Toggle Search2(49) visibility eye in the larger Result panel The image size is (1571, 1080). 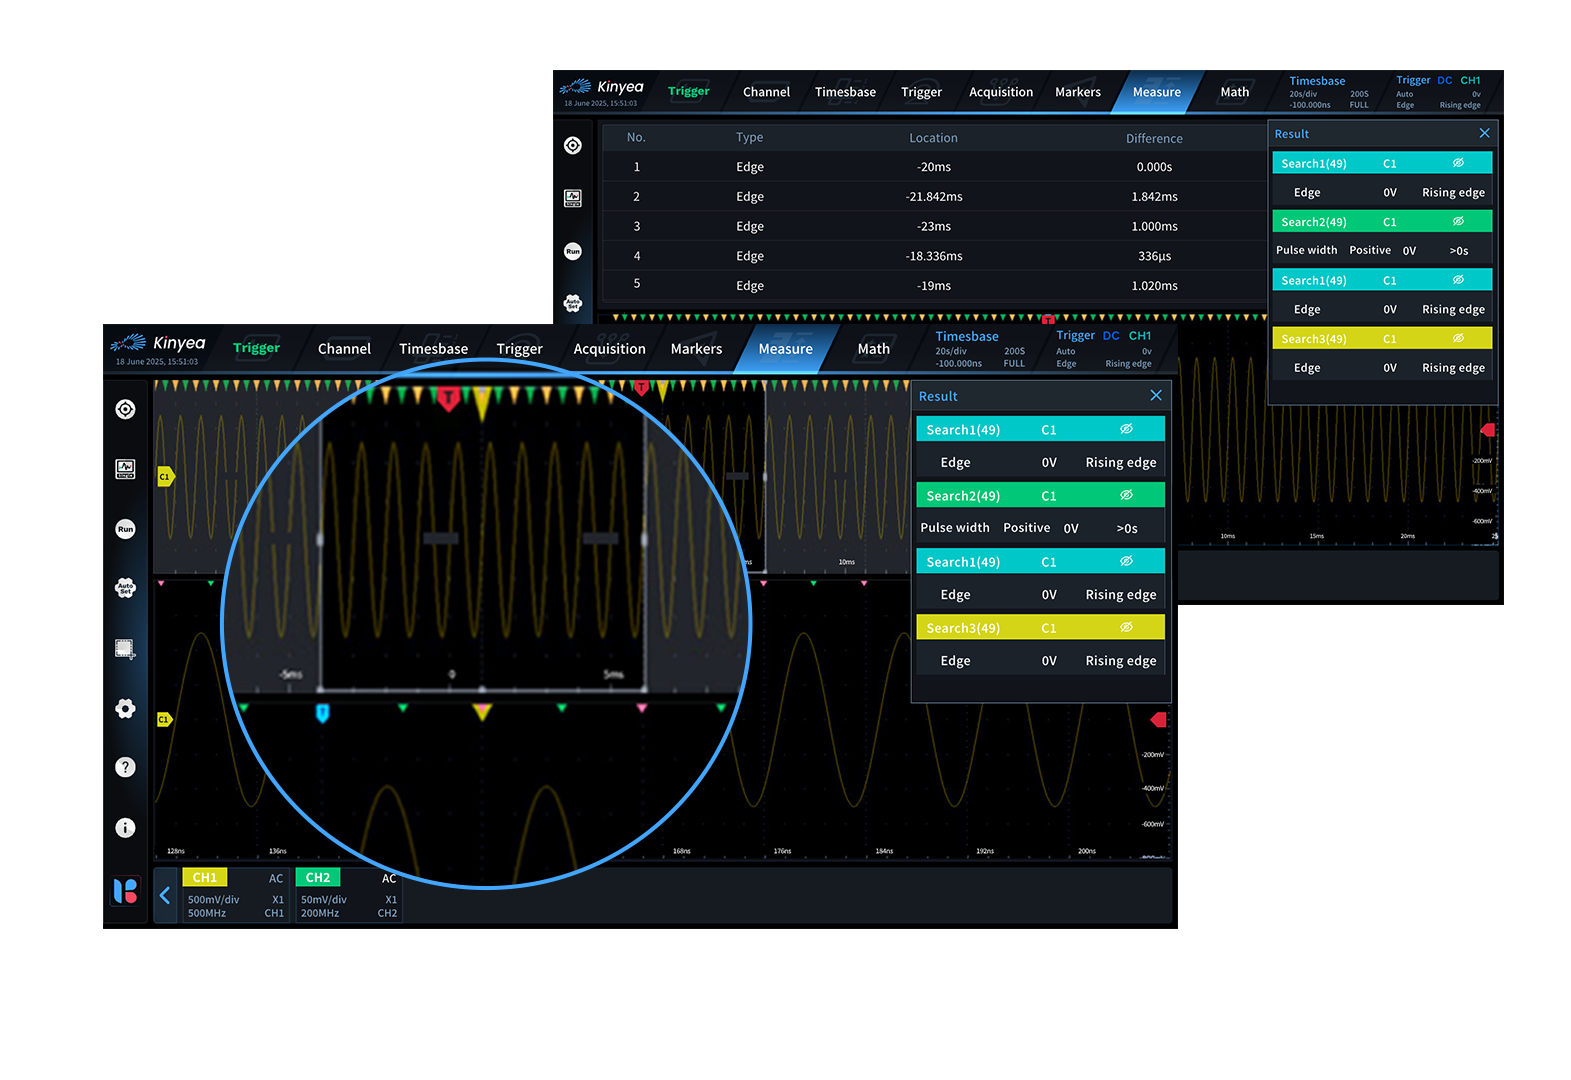pos(1126,495)
